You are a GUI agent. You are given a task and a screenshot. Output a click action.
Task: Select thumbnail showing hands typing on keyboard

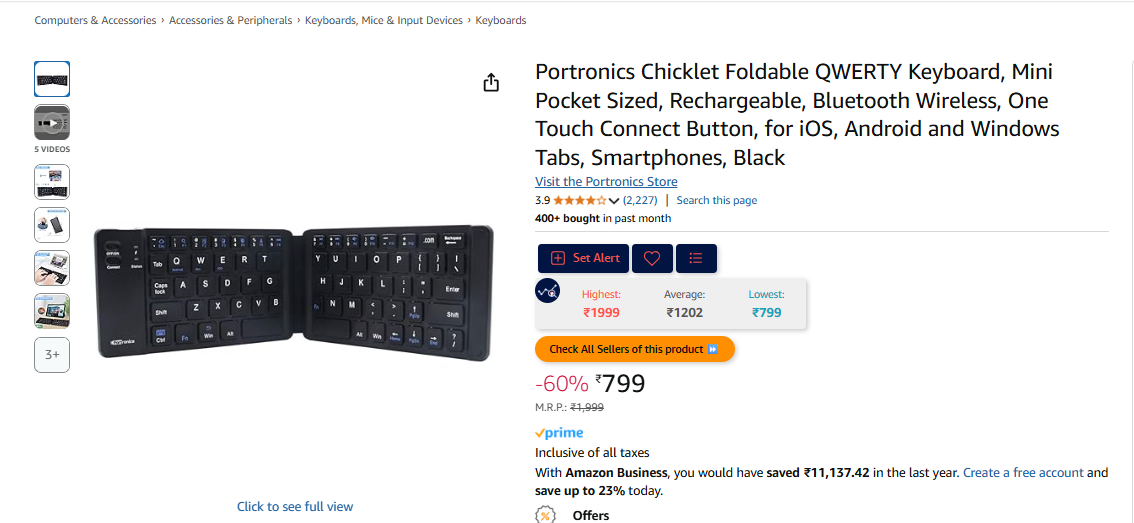(52, 268)
